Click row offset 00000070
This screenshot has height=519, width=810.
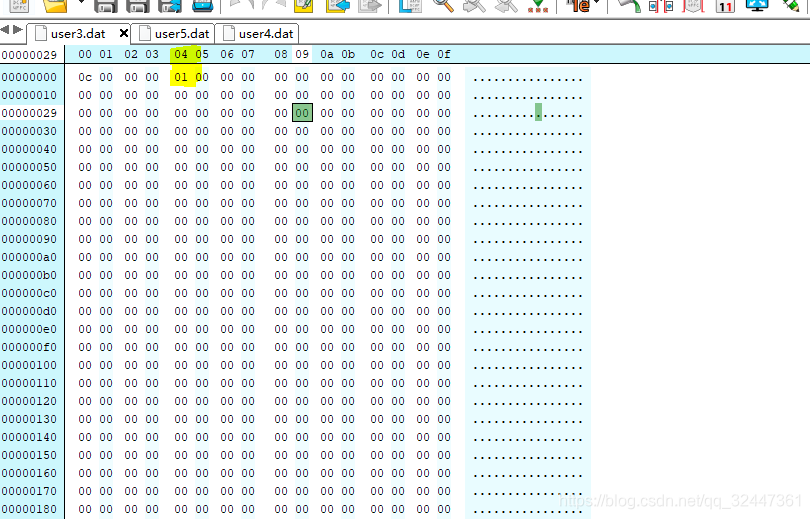point(29,203)
